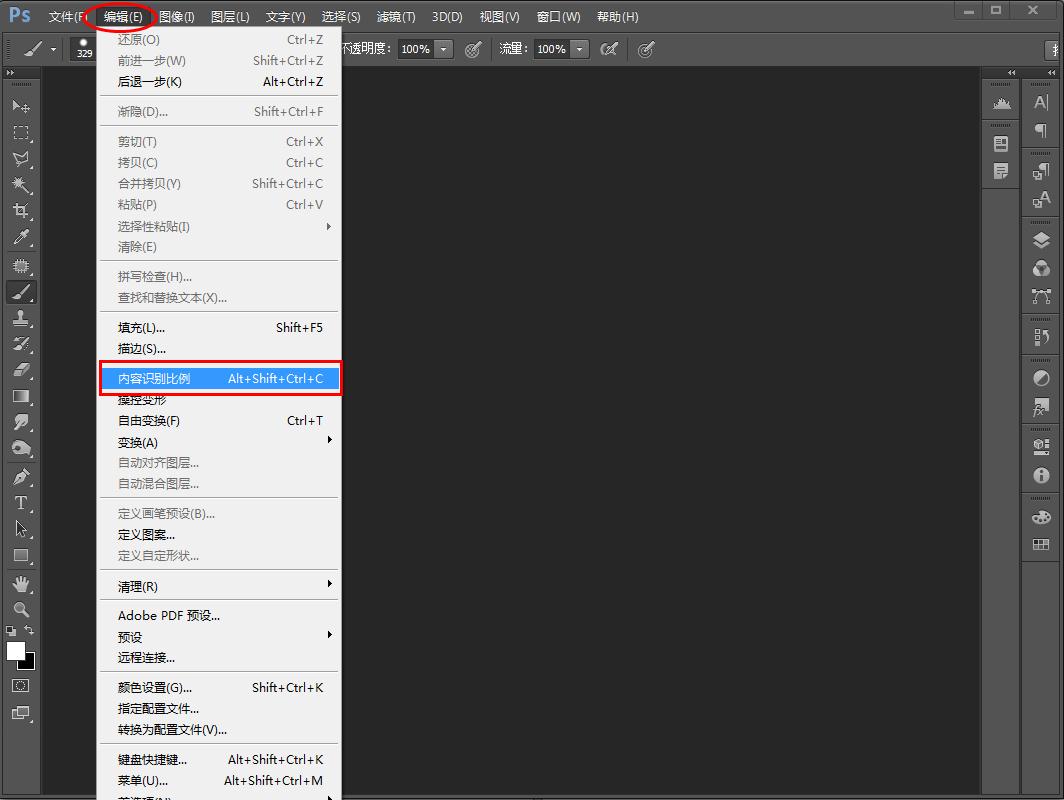The image size is (1064, 800).
Task: Toggle pressure for opacity button
Action: tap(473, 49)
